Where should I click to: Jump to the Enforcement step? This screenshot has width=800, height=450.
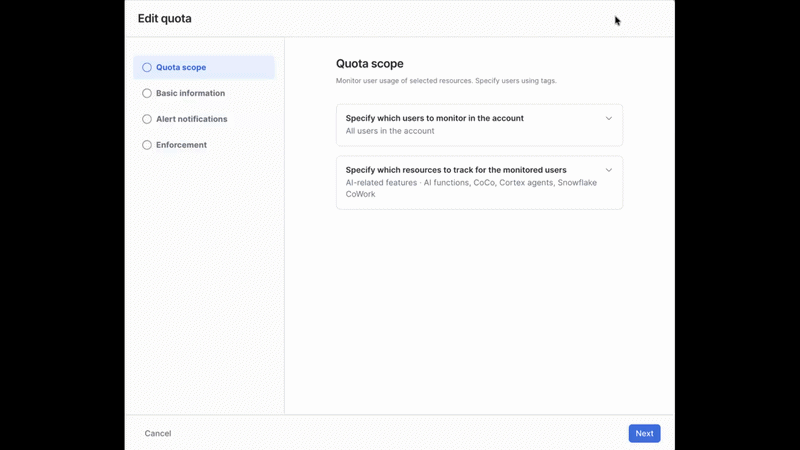tap(182, 145)
